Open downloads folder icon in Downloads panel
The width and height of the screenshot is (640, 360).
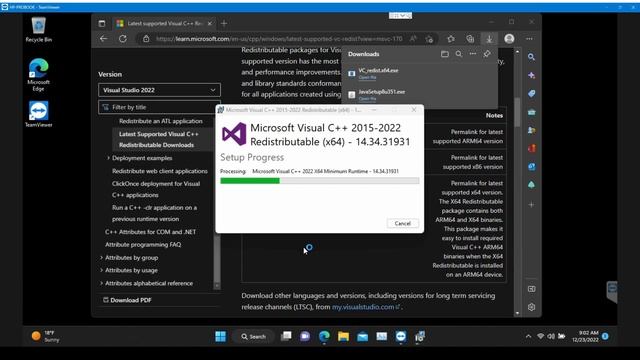[445, 54]
